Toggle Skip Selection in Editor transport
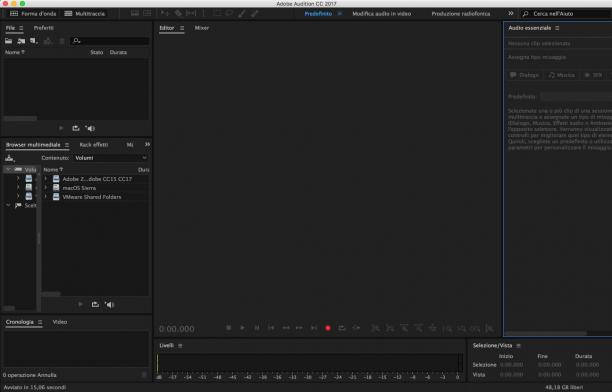Screen dimensions: 612x392 pos(356,328)
